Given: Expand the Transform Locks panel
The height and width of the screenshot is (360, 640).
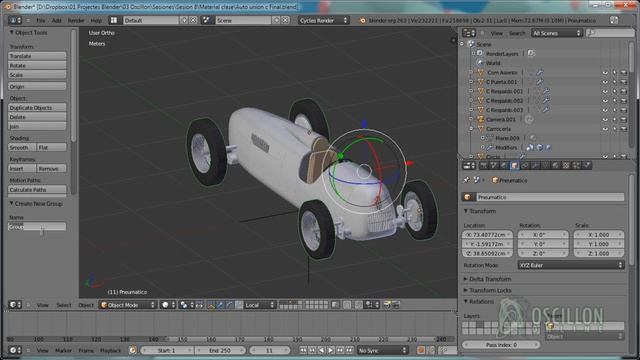Looking at the screenshot, I should tap(487, 290).
